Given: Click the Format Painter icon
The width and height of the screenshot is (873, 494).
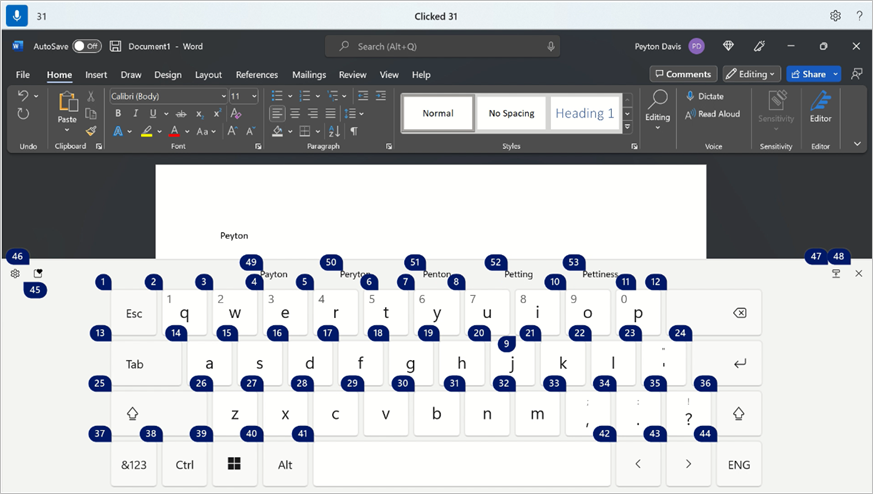Looking at the screenshot, I should click(x=91, y=130).
